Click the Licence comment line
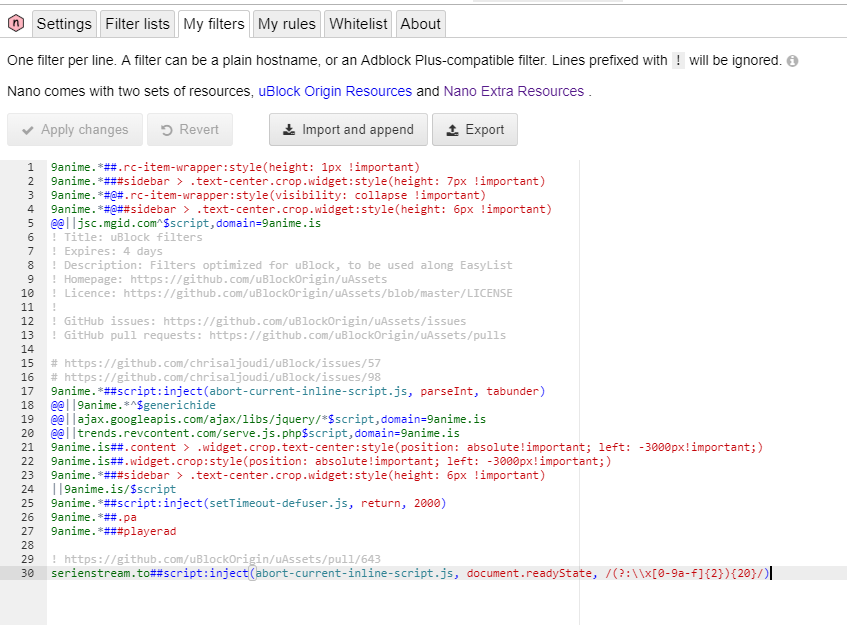This screenshot has width=847, height=625. click(281, 293)
